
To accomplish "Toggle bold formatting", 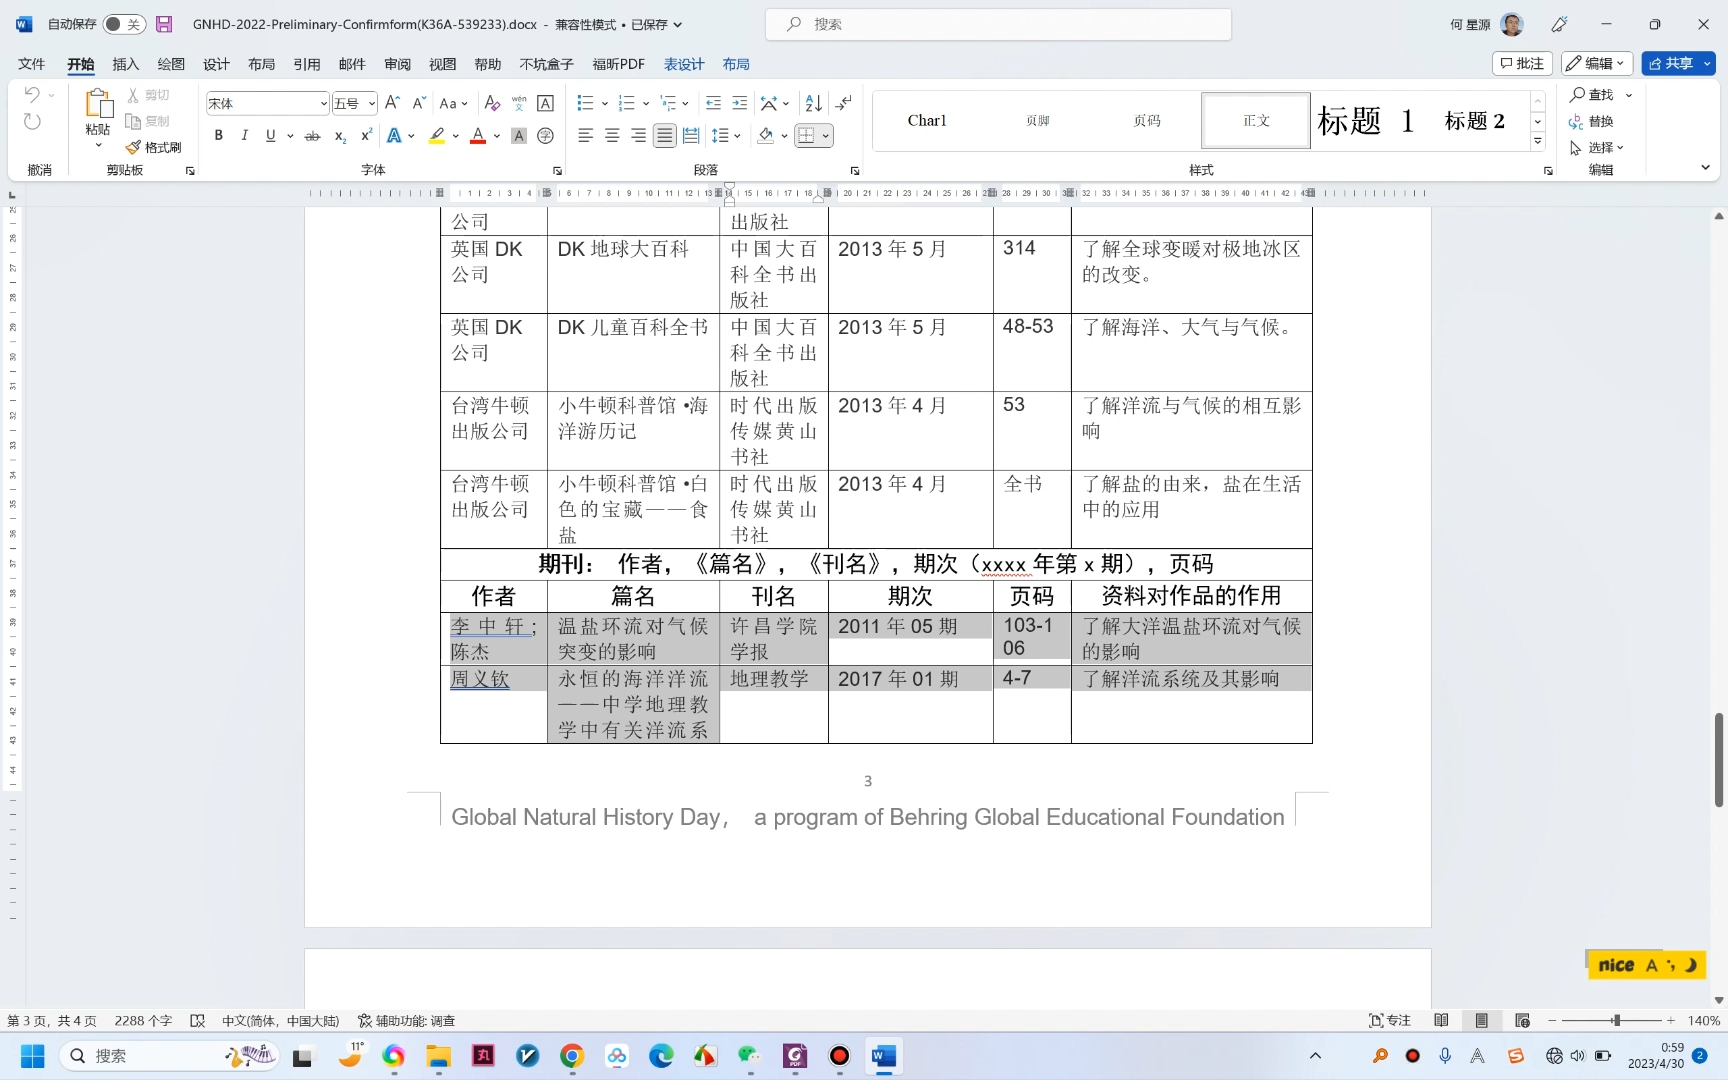I will [218, 135].
